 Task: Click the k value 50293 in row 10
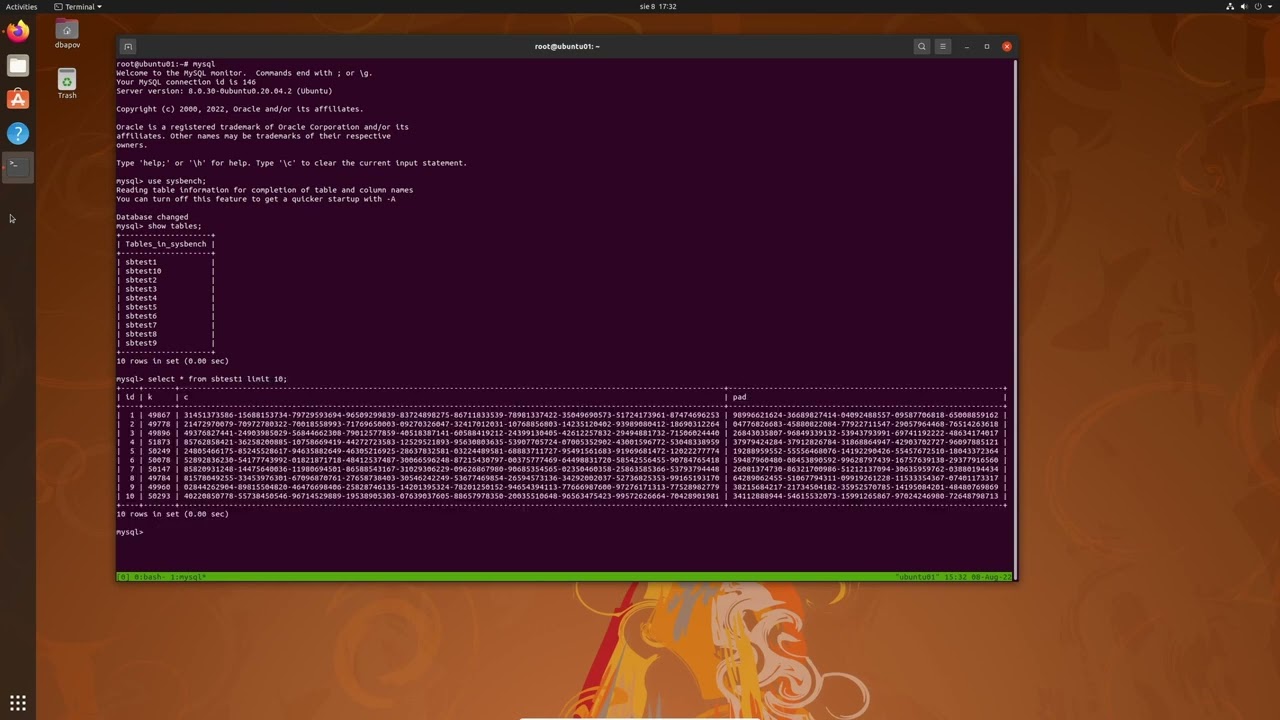[159, 496]
